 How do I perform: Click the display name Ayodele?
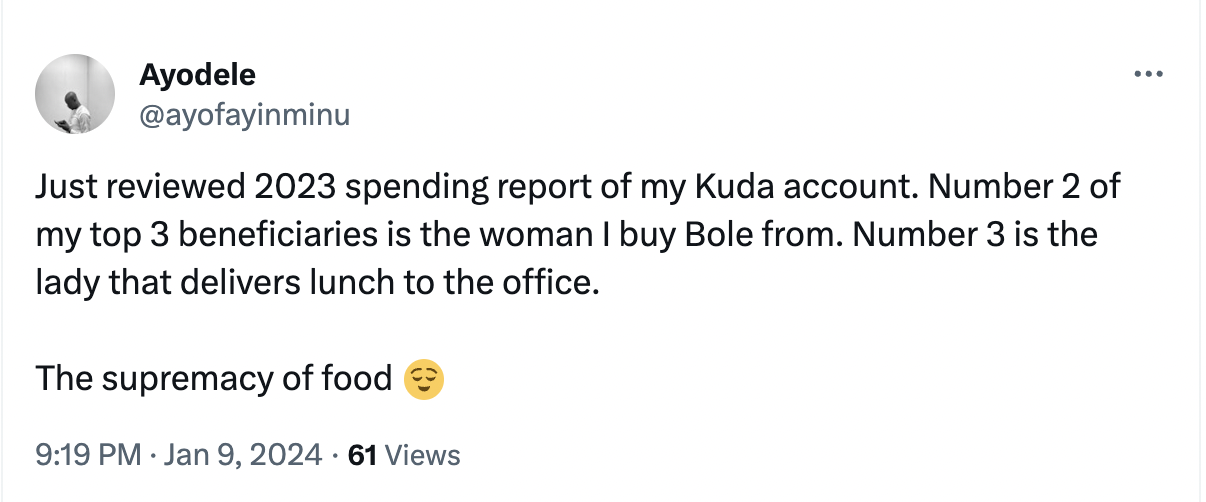(x=197, y=75)
